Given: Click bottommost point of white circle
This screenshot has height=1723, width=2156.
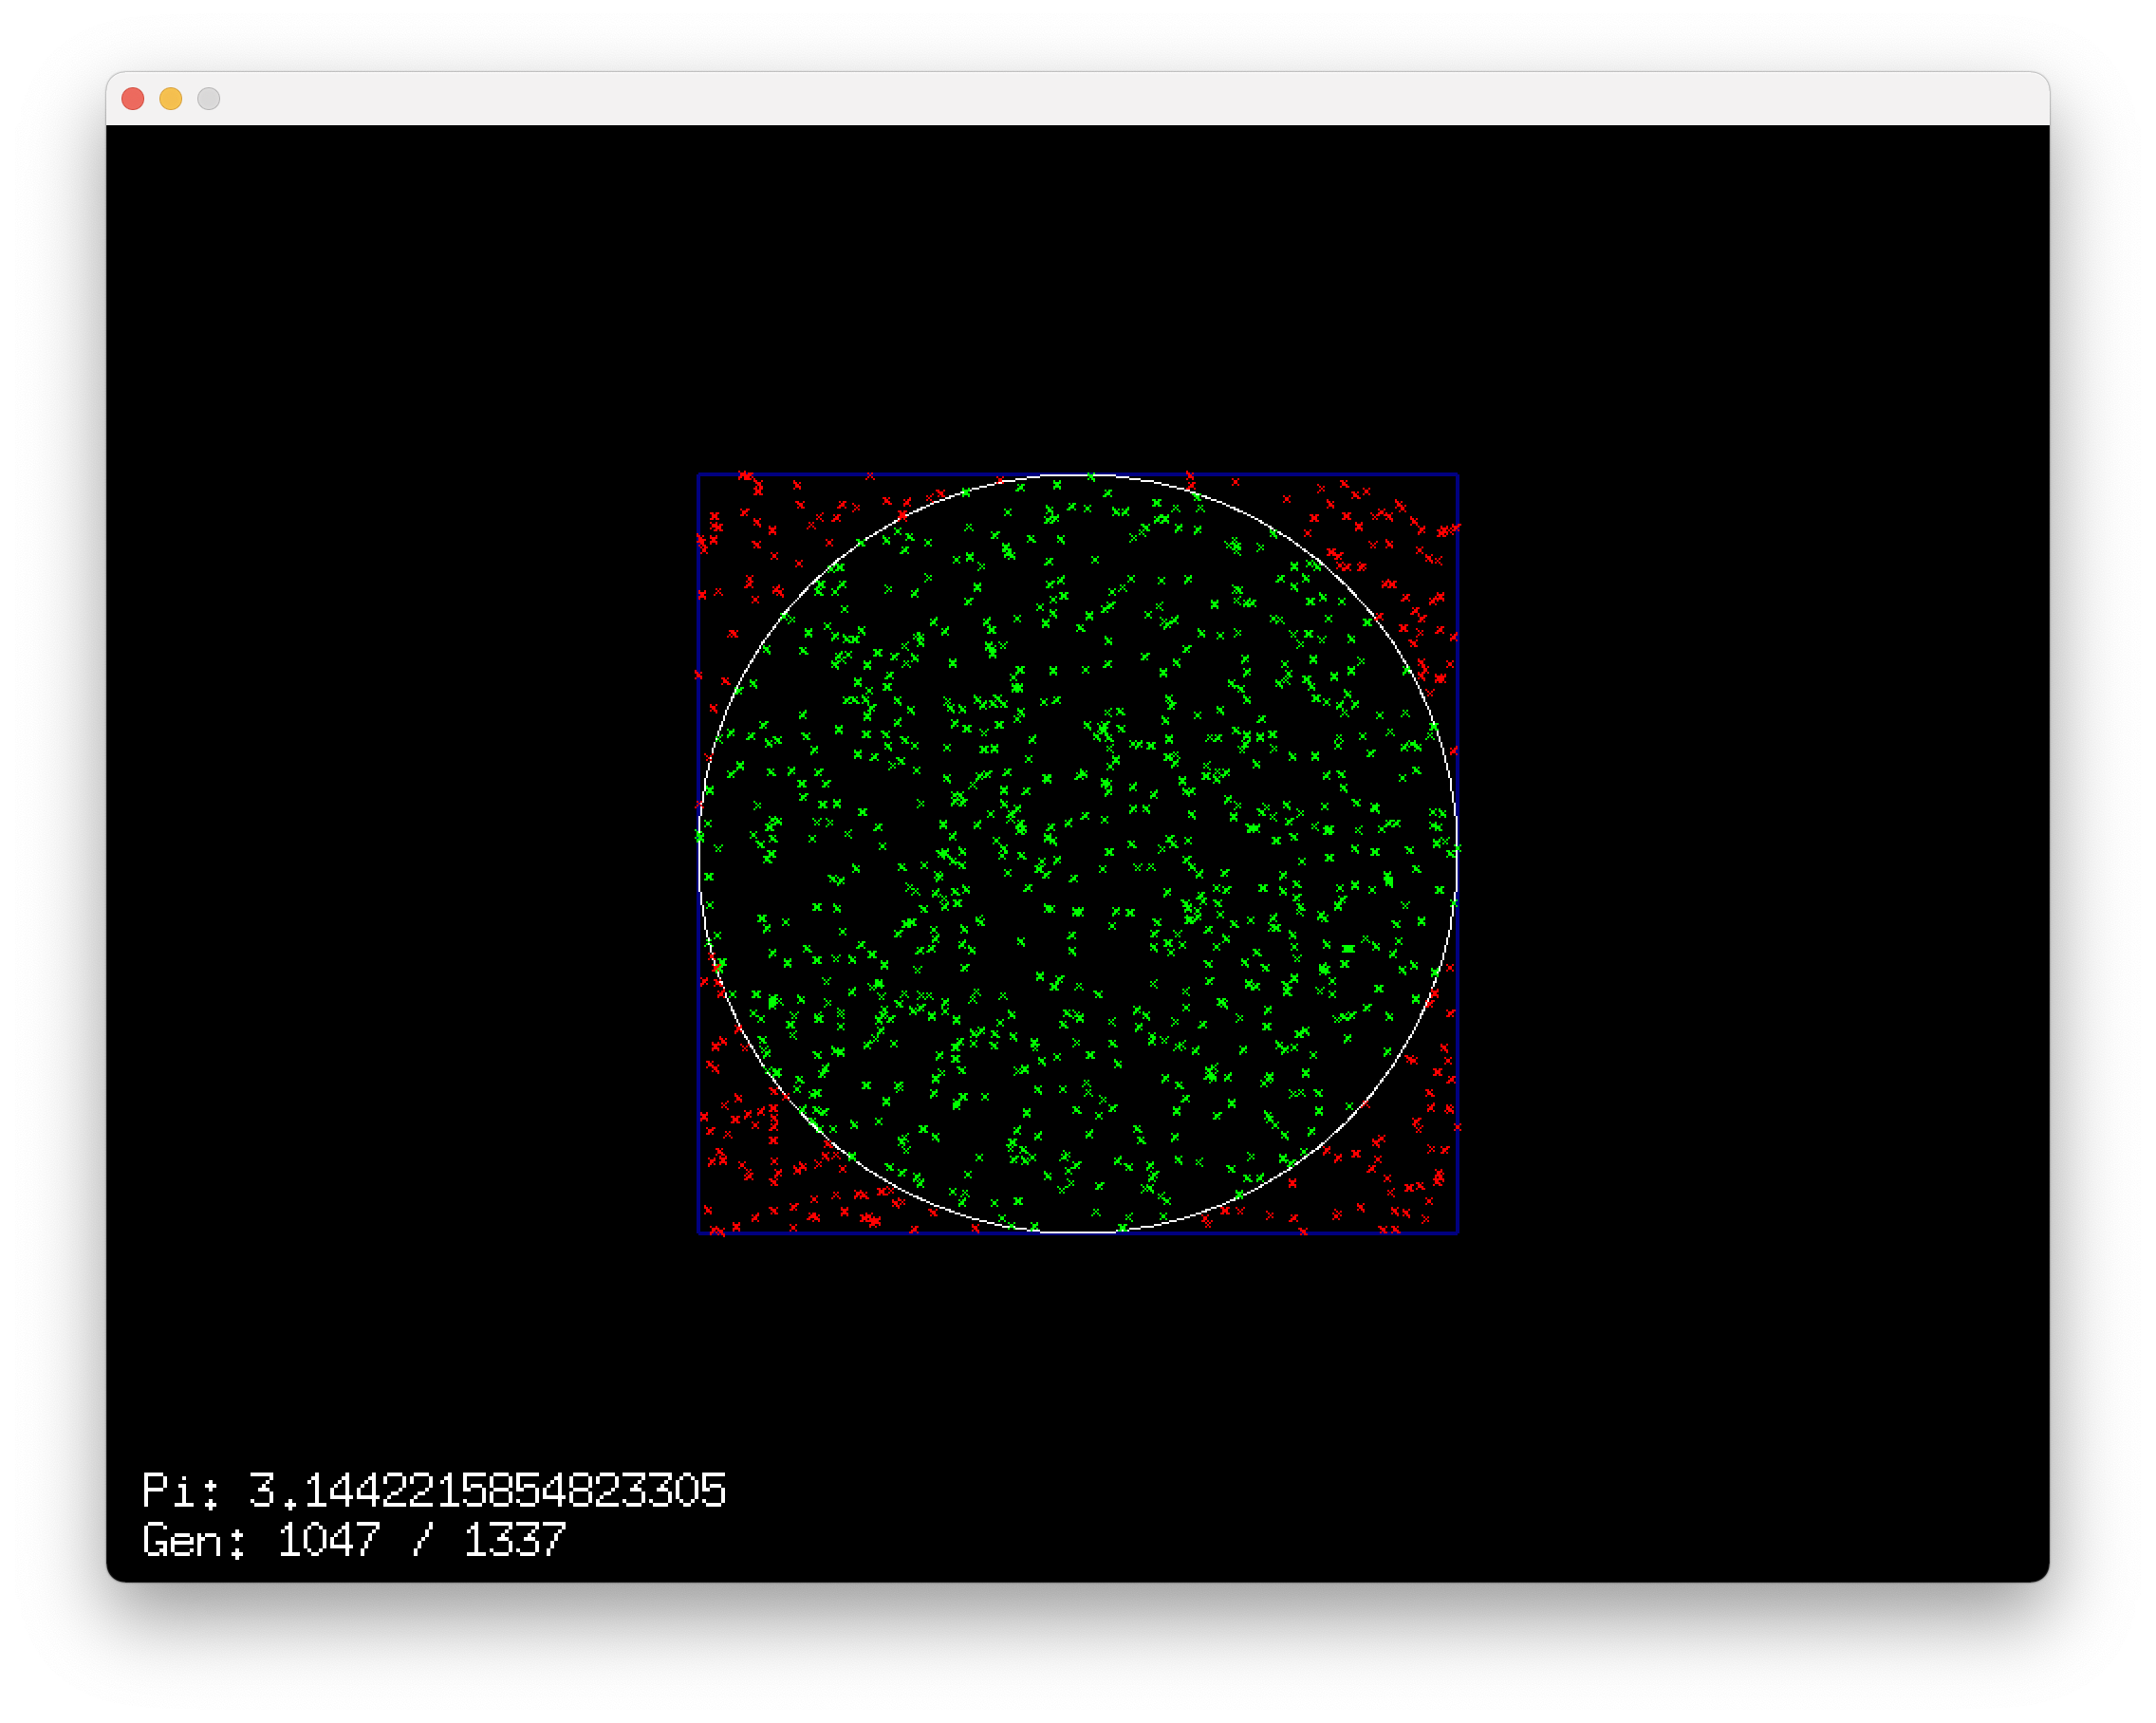Looking at the screenshot, I should (1078, 1232).
